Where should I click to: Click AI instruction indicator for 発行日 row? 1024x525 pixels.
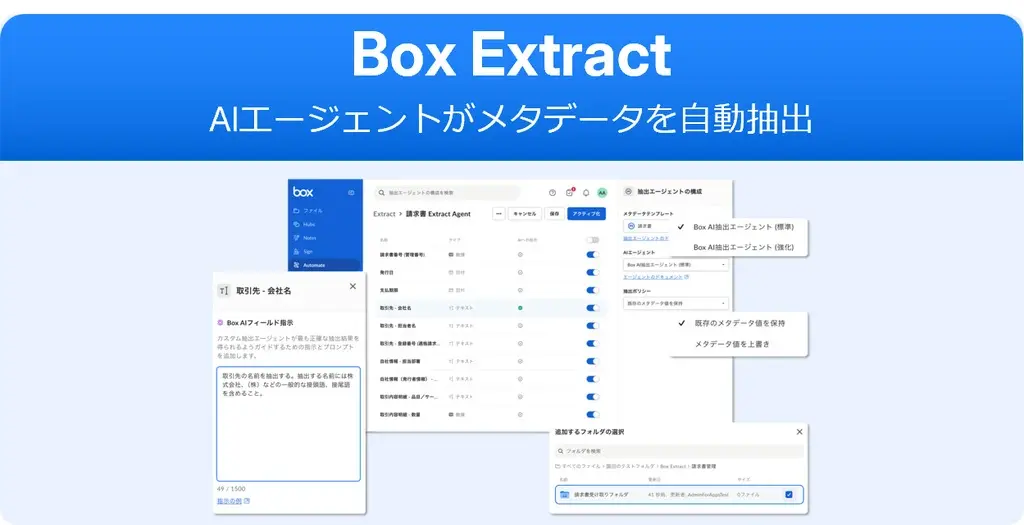pos(520,272)
